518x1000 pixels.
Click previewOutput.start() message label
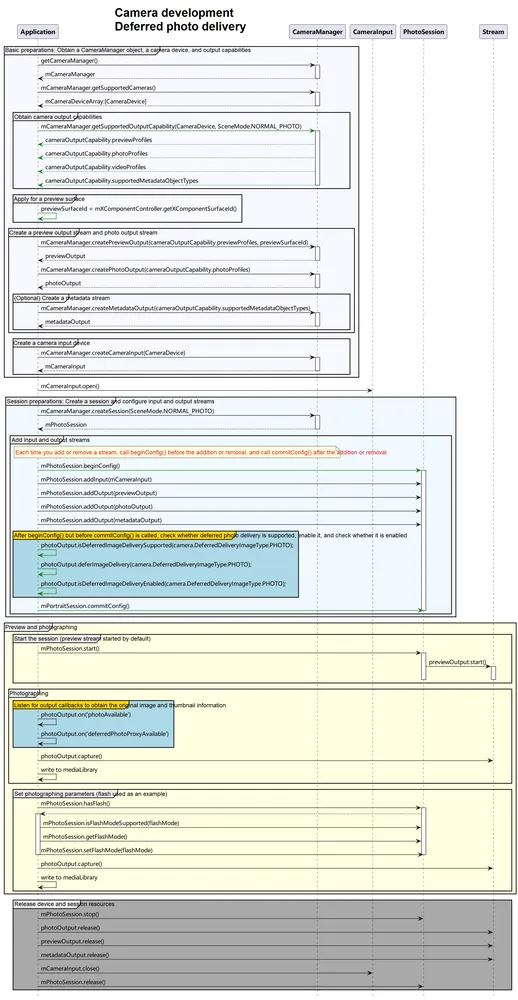point(457,662)
